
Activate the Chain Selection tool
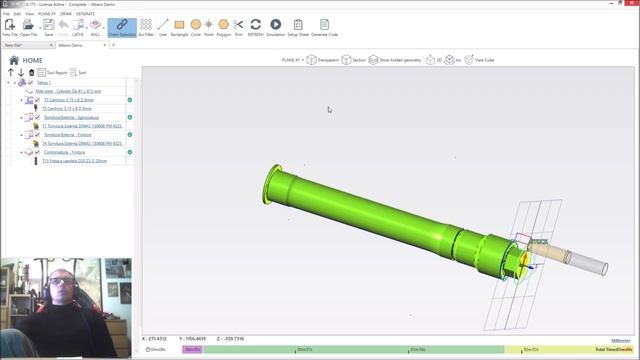(122, 28)
